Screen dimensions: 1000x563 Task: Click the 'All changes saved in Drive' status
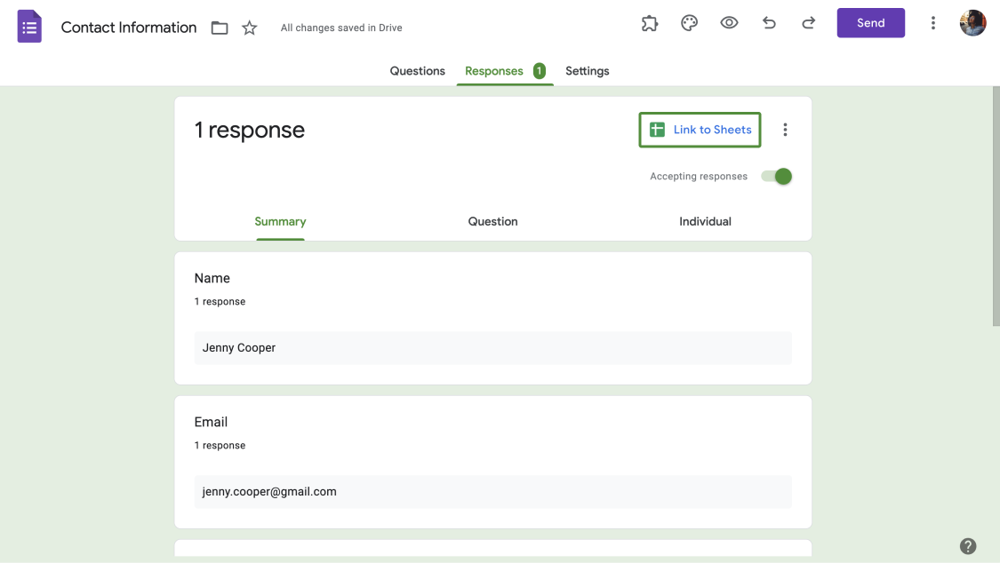pyautogui.click(x=341, y=27)
